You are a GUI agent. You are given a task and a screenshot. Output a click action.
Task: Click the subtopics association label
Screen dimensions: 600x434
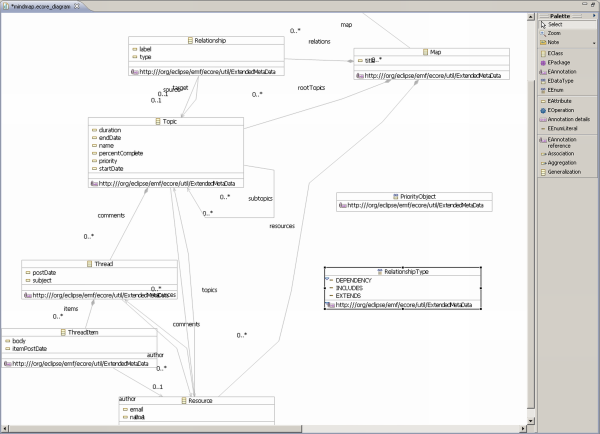pos(260,198)
